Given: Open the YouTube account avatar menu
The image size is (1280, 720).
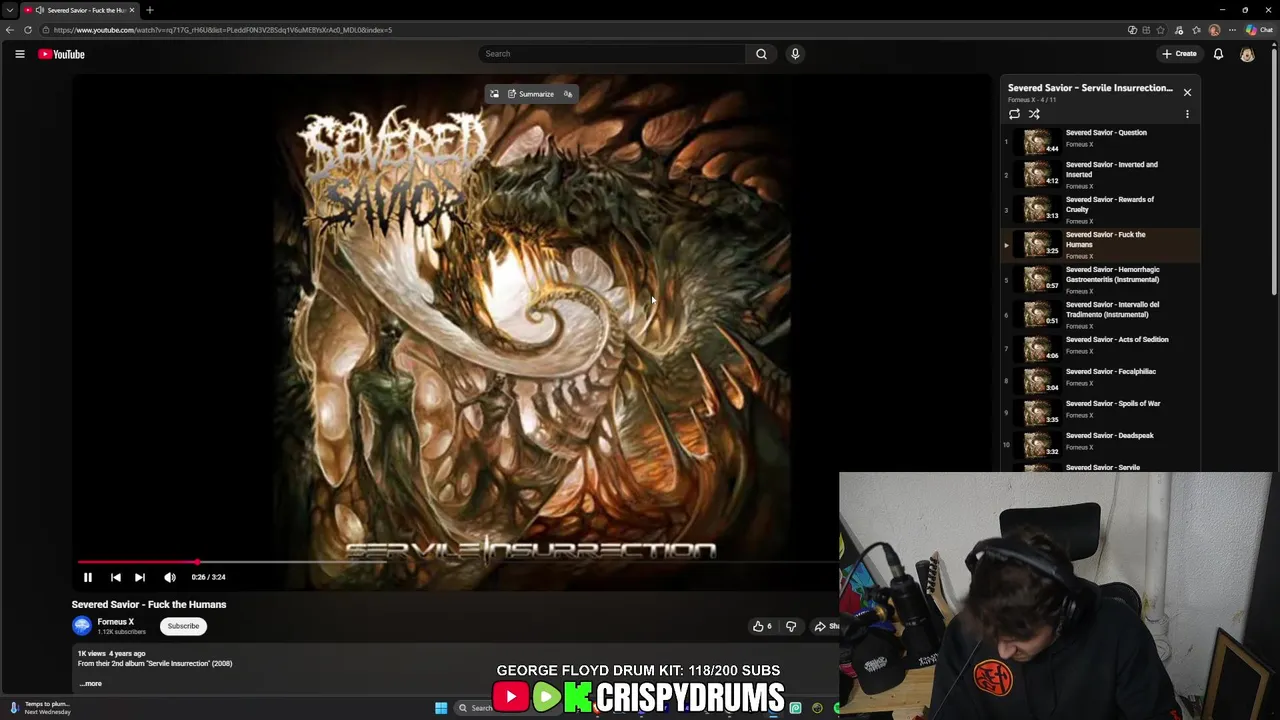Looking at the screenshot, I should (x=1247, y=54).
